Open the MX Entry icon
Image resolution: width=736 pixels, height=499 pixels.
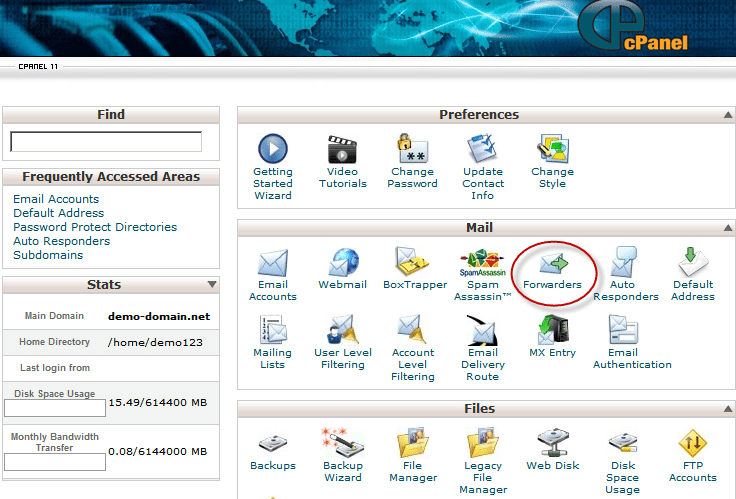tap(553, 330)
